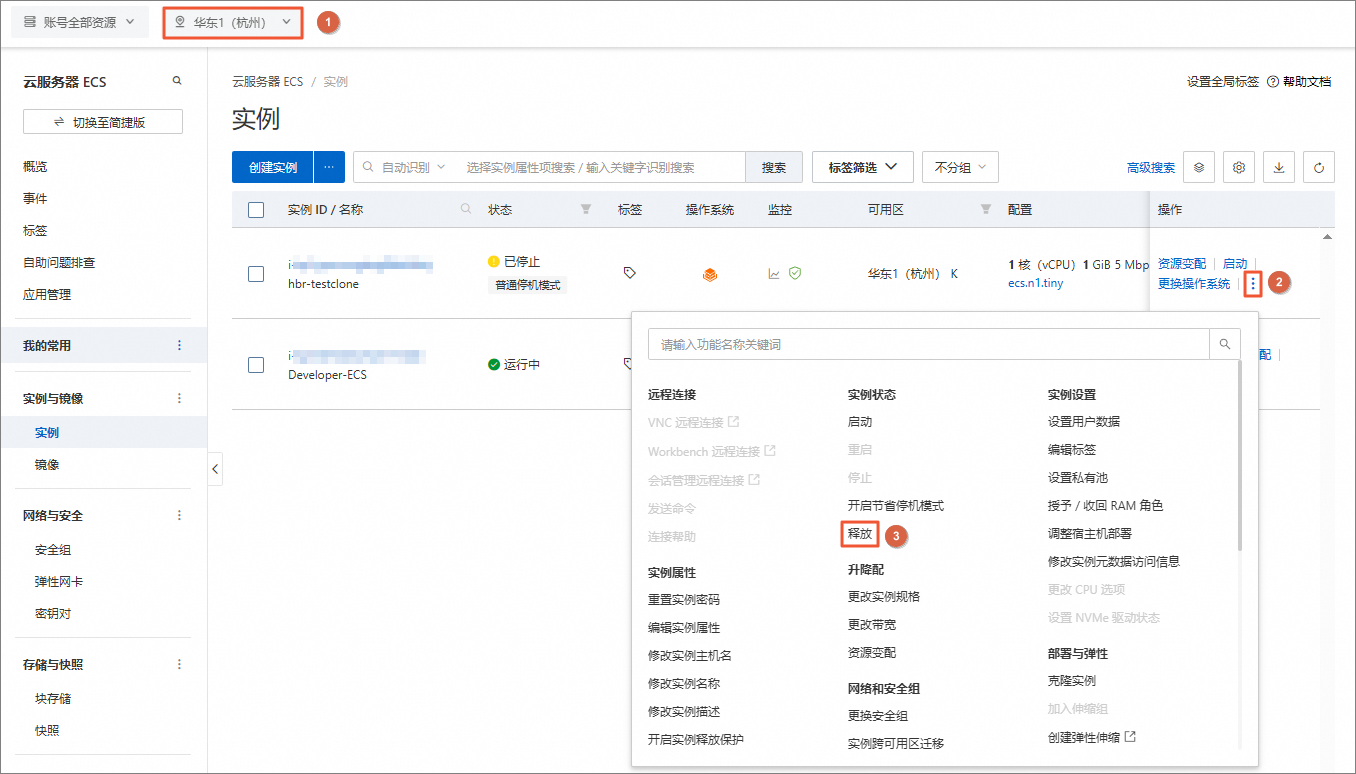Tick the select-all instances checkbox
Screen dimensions: 1356x774
point(256,210)
